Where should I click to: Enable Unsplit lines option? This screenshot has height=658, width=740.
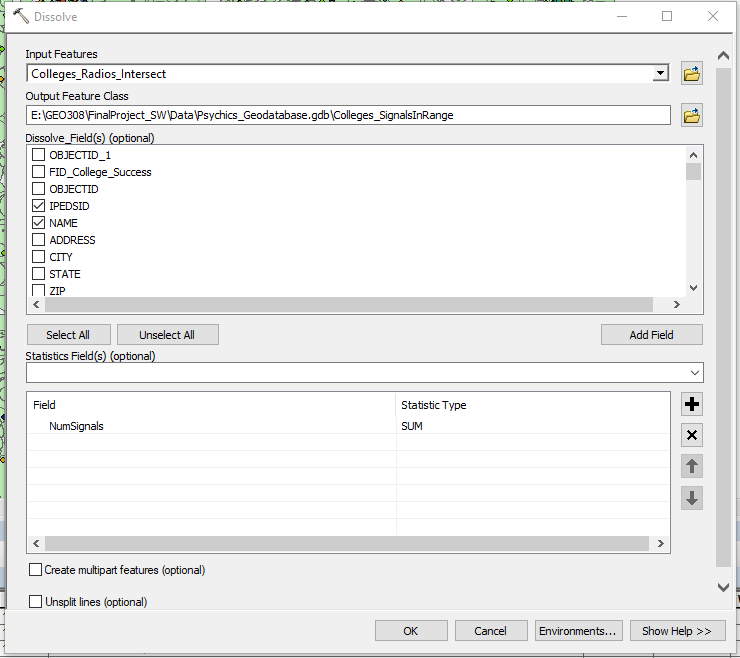tap(35, 602)
